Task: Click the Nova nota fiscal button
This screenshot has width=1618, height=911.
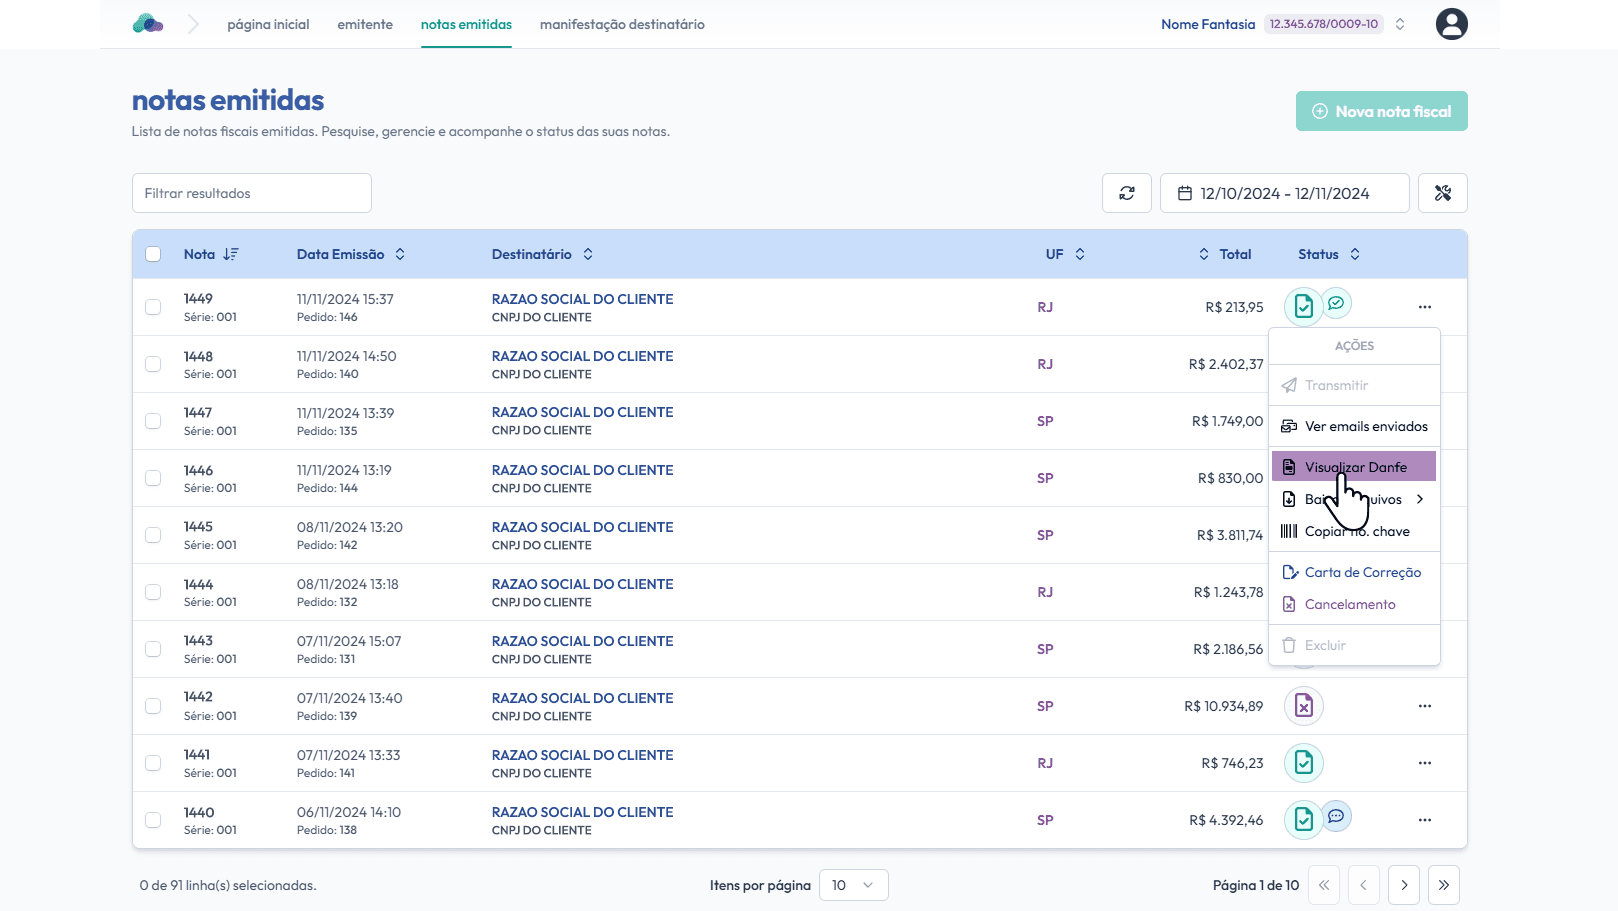Action: 1381,111
